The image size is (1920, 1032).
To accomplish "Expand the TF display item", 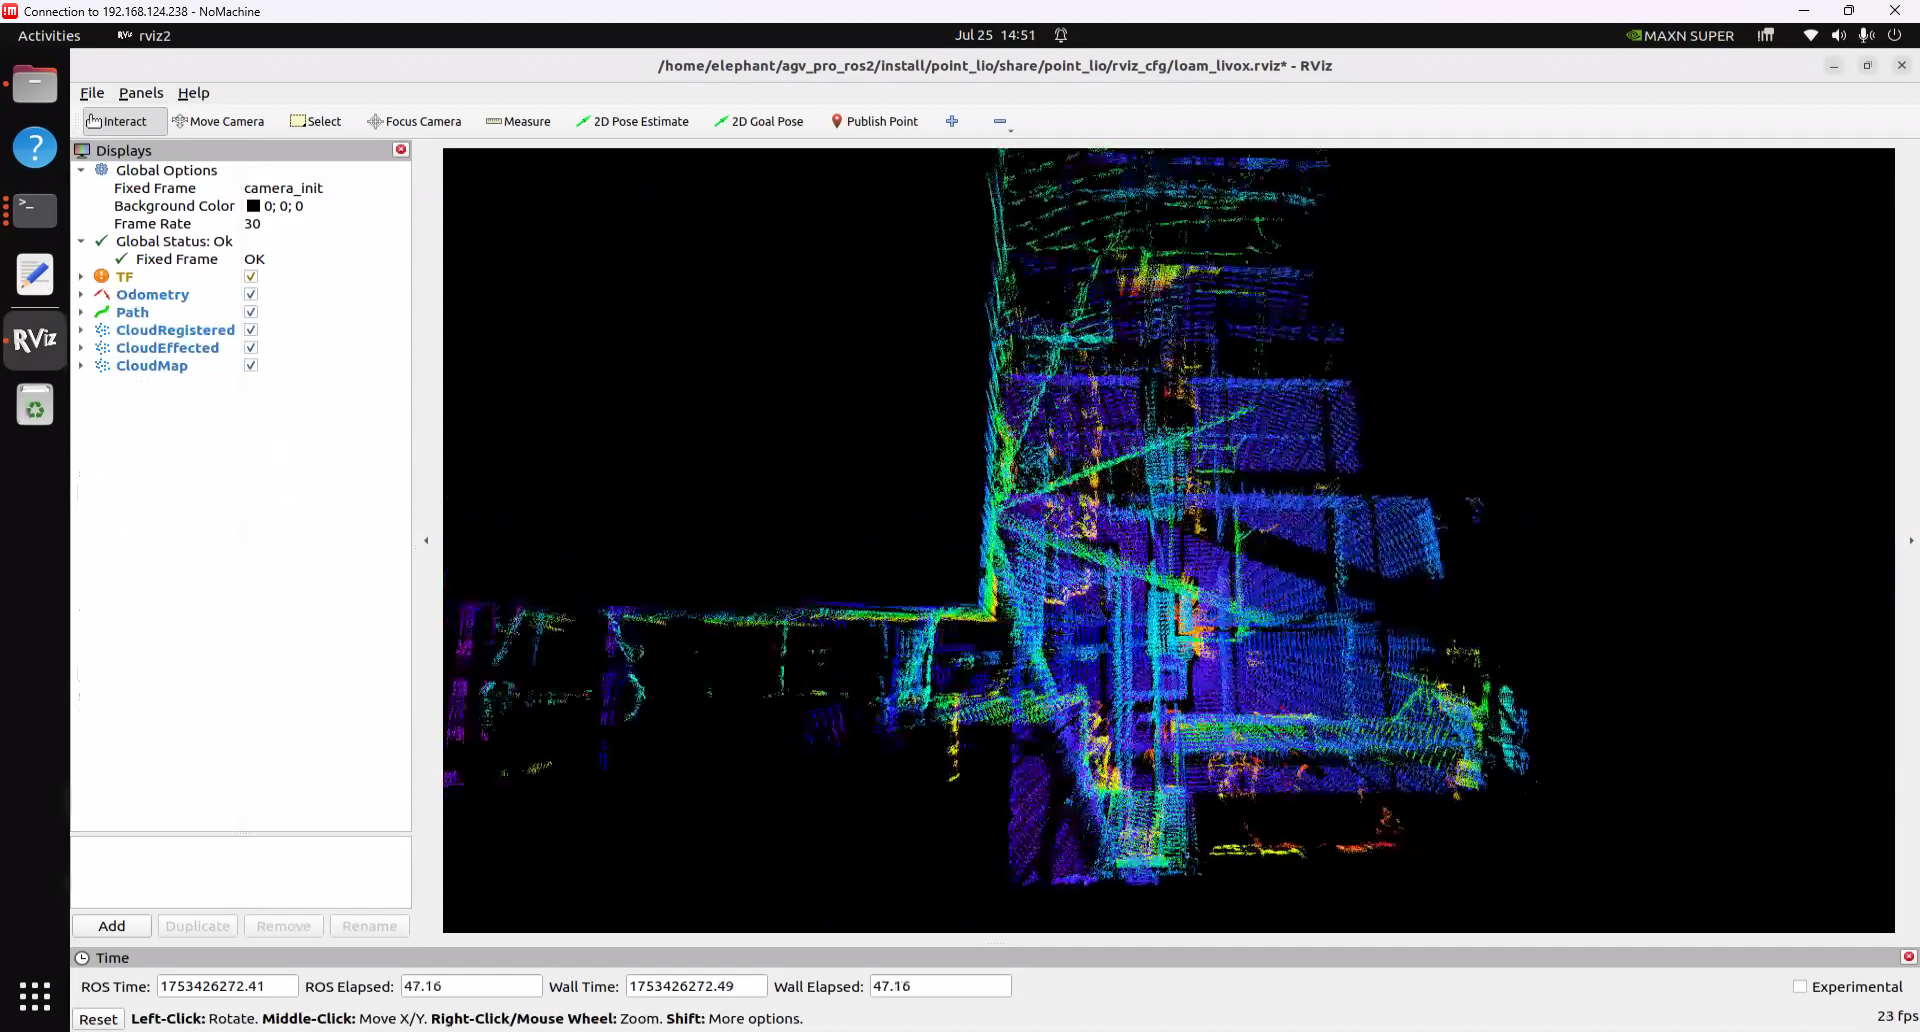I will 82,277.
